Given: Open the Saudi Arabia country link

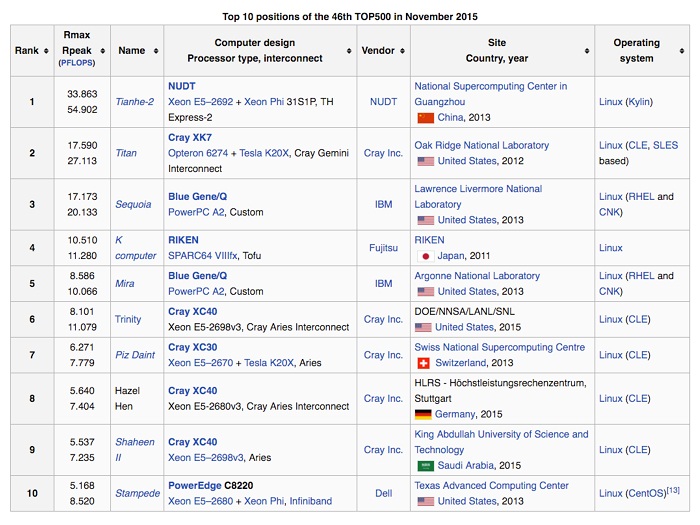Looking at the screenshot, I should pos(466,466).
